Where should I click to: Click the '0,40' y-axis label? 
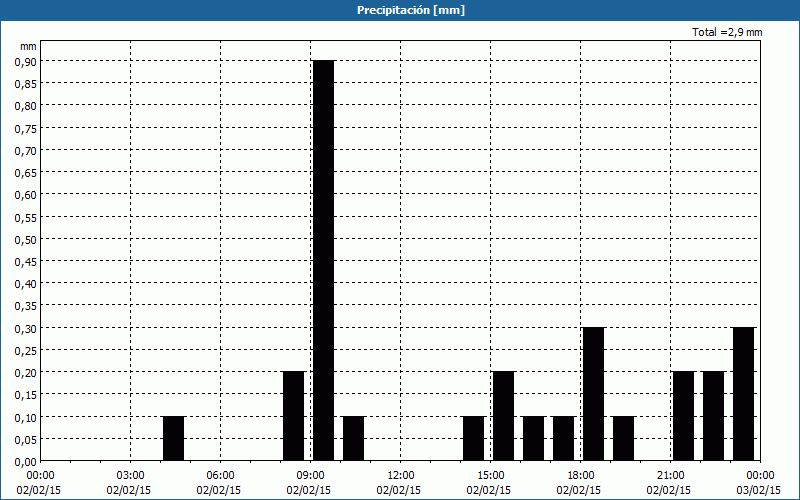(26, 284)
